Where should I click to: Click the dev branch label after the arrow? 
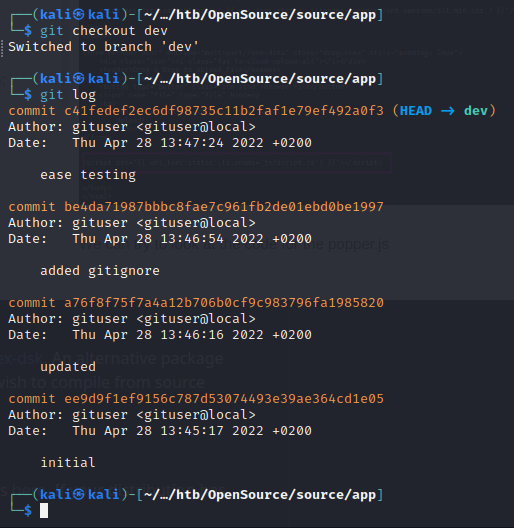(476, 111)
